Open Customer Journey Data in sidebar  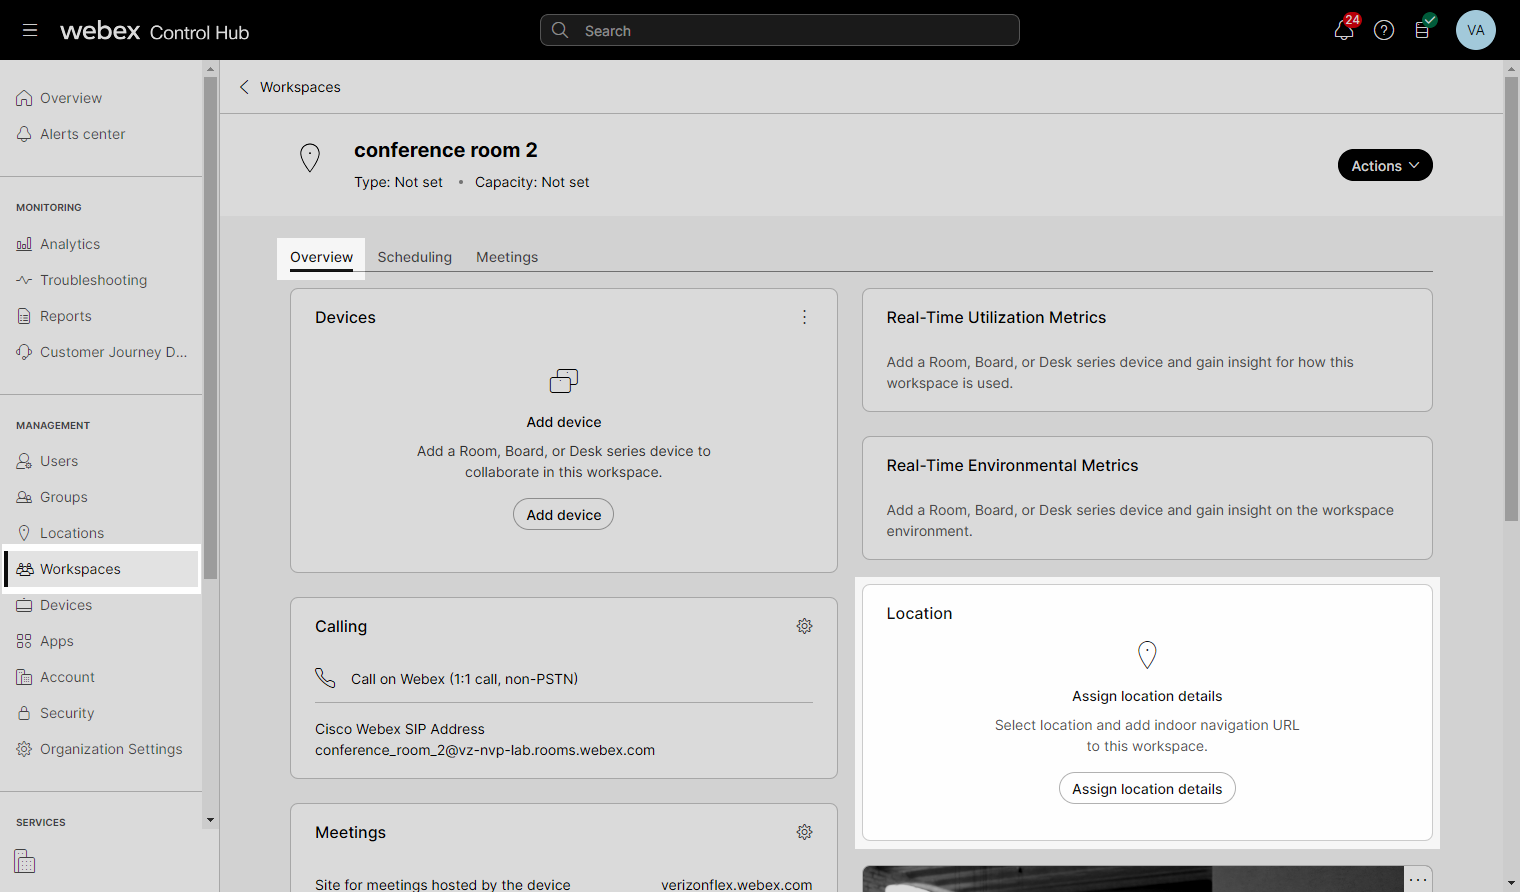[101, 352]
